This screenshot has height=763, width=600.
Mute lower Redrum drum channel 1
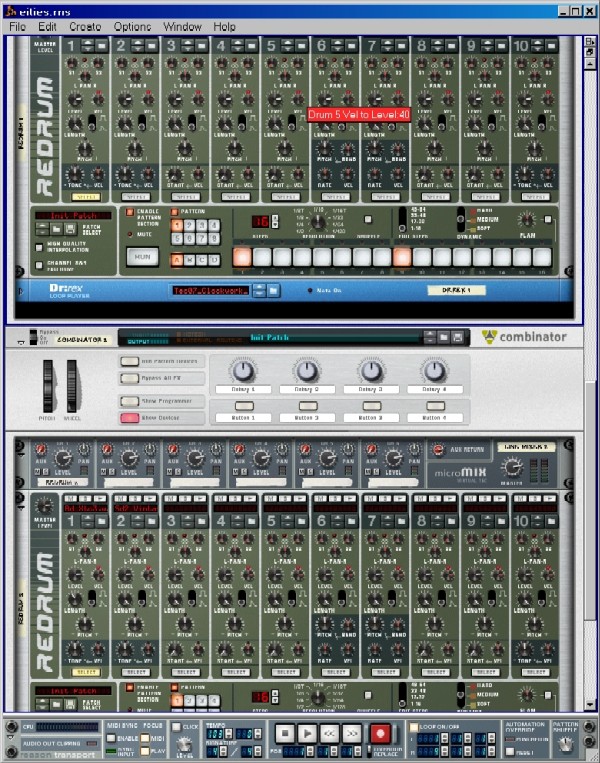coord(70,499)
